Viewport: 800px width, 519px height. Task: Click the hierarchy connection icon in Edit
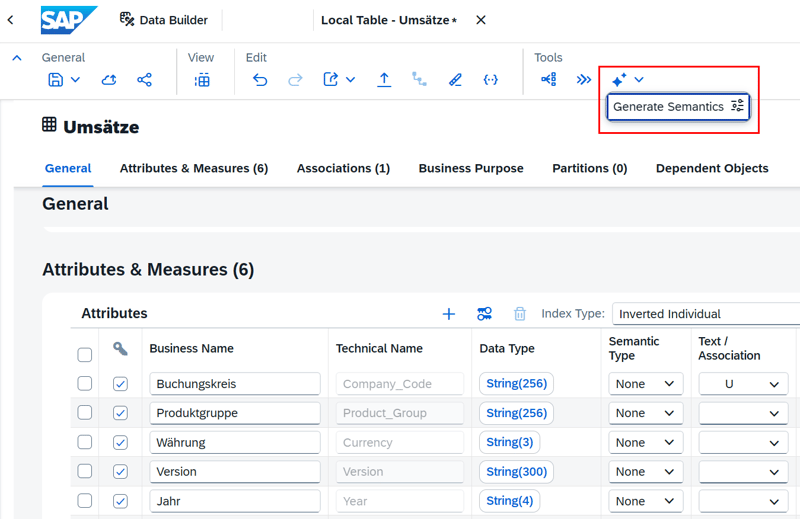pos(419,79)
